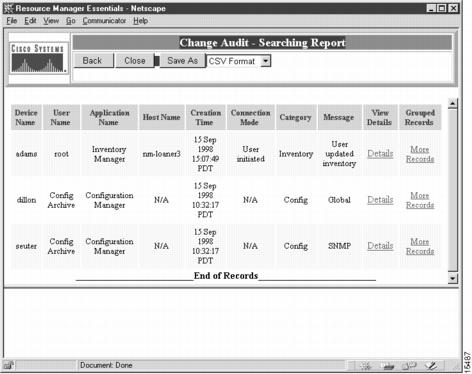Click the SNMP message cell

coord(339,246)
